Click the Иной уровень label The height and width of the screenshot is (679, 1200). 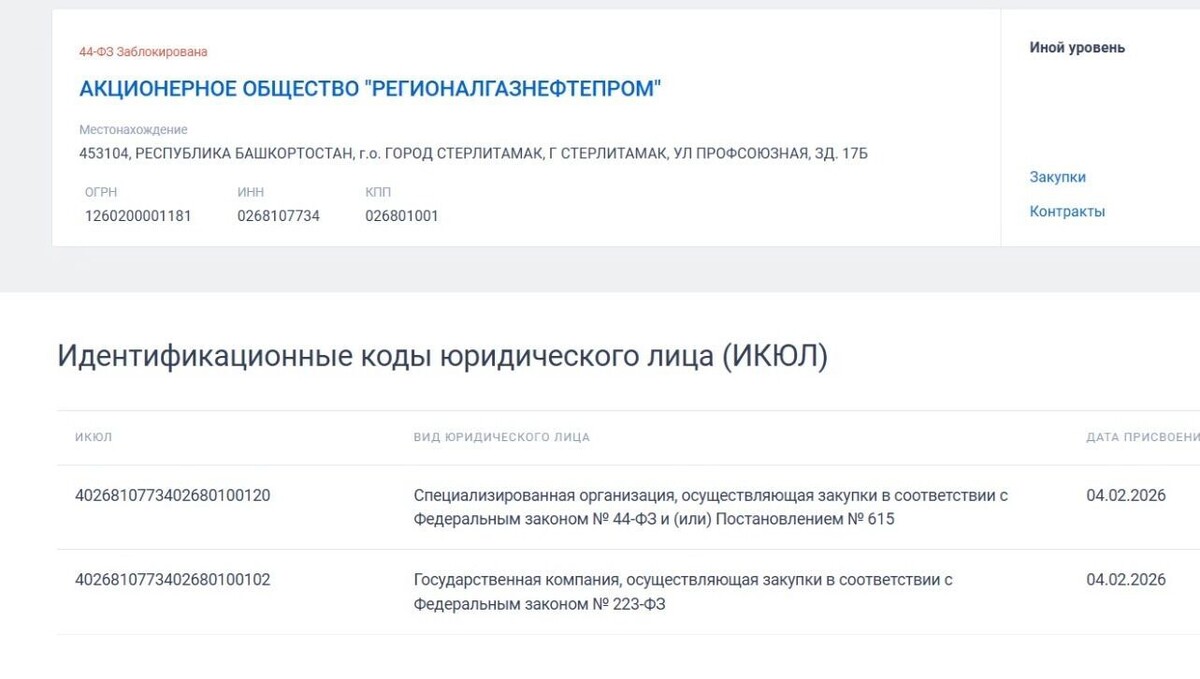point(1076,46)
